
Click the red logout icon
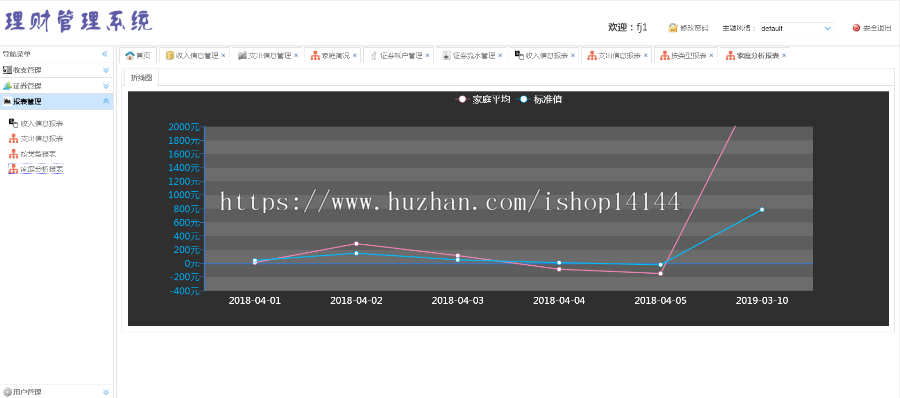(856, 28)
